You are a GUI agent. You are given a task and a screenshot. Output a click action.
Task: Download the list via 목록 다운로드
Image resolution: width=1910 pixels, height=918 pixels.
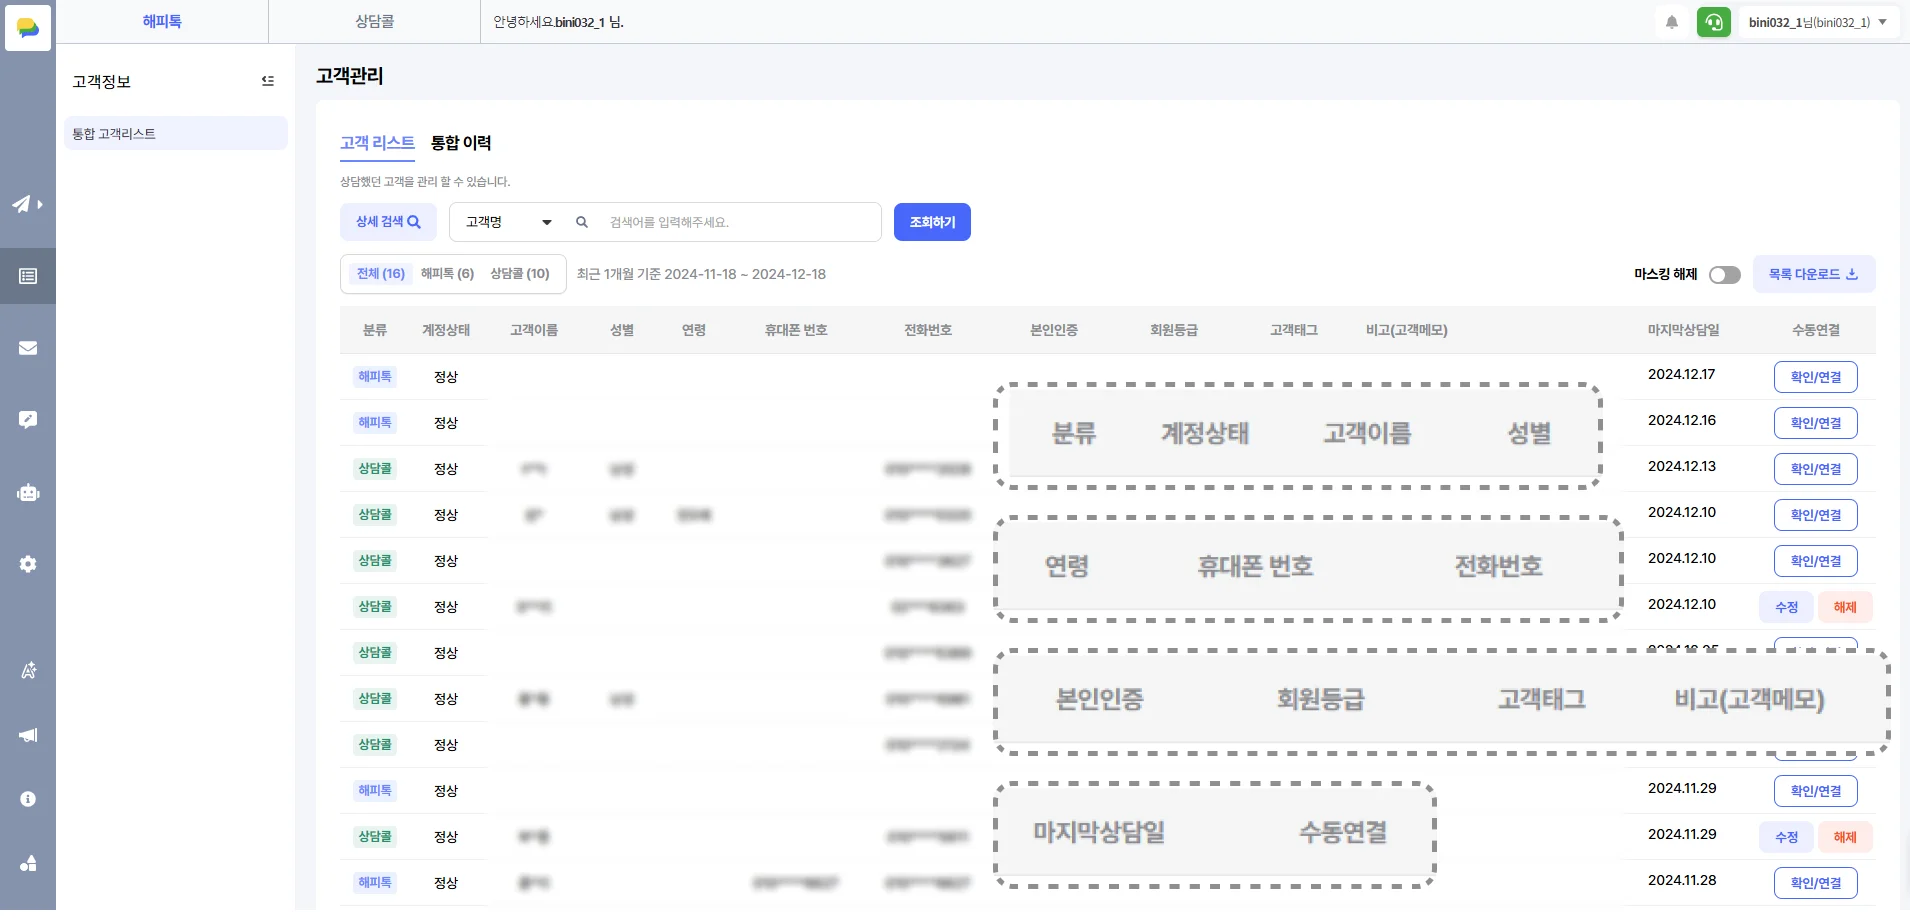[1812, 274]
